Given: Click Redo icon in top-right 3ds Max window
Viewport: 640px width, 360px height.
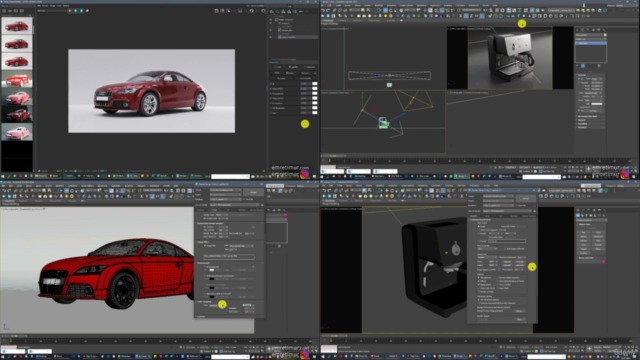Looking at the screenshot, I should click(329, 10).
